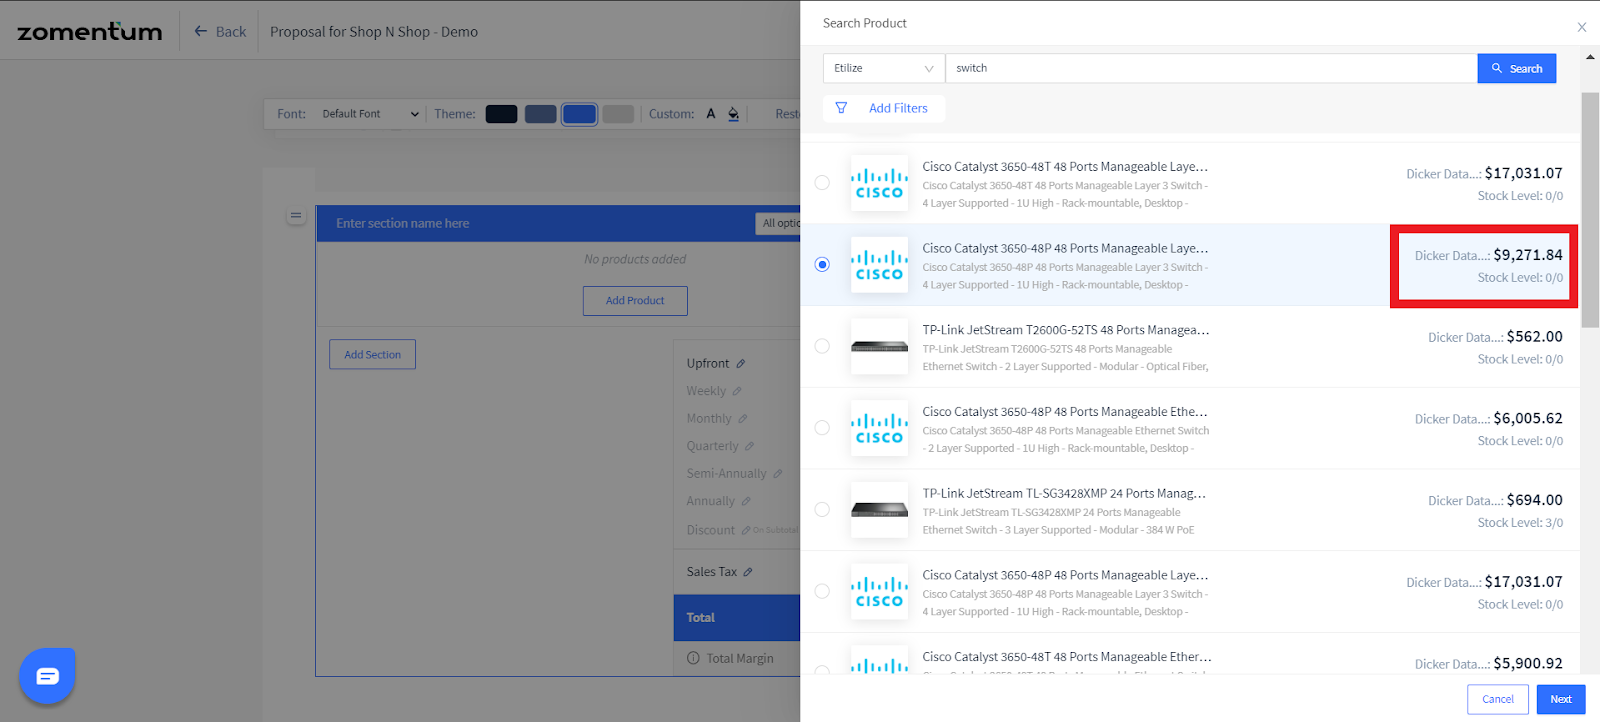Image resolution: width=1600 pixels, height=722 pixels.
Task: Click TP-Link JetStream TL-SG3428XMP product title
Action: point(1064,494)
